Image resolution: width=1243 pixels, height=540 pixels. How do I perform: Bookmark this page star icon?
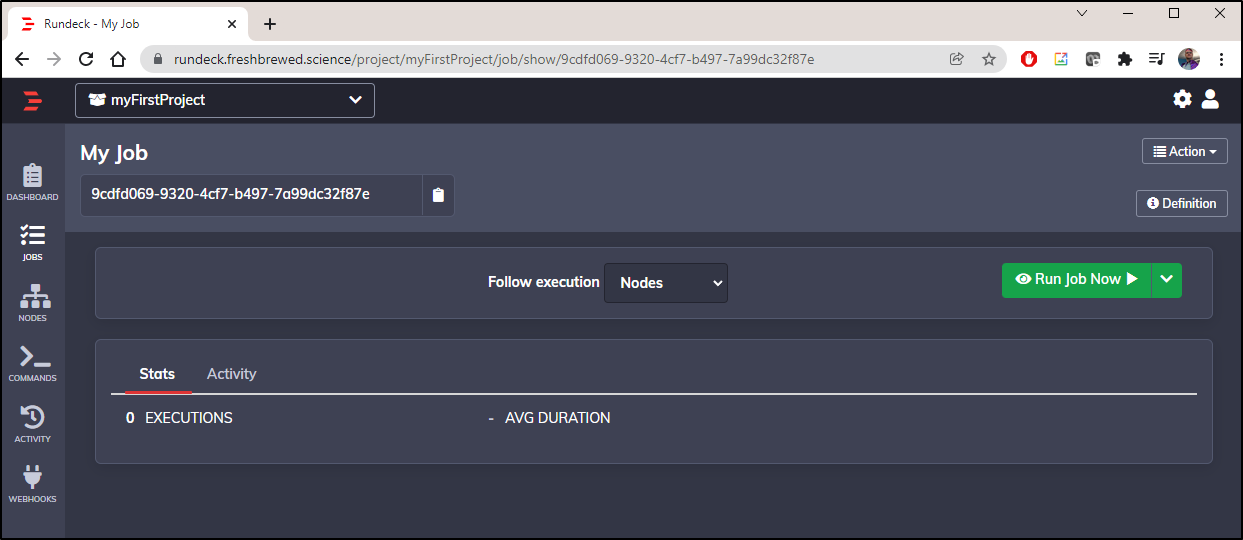coord(989,59)
